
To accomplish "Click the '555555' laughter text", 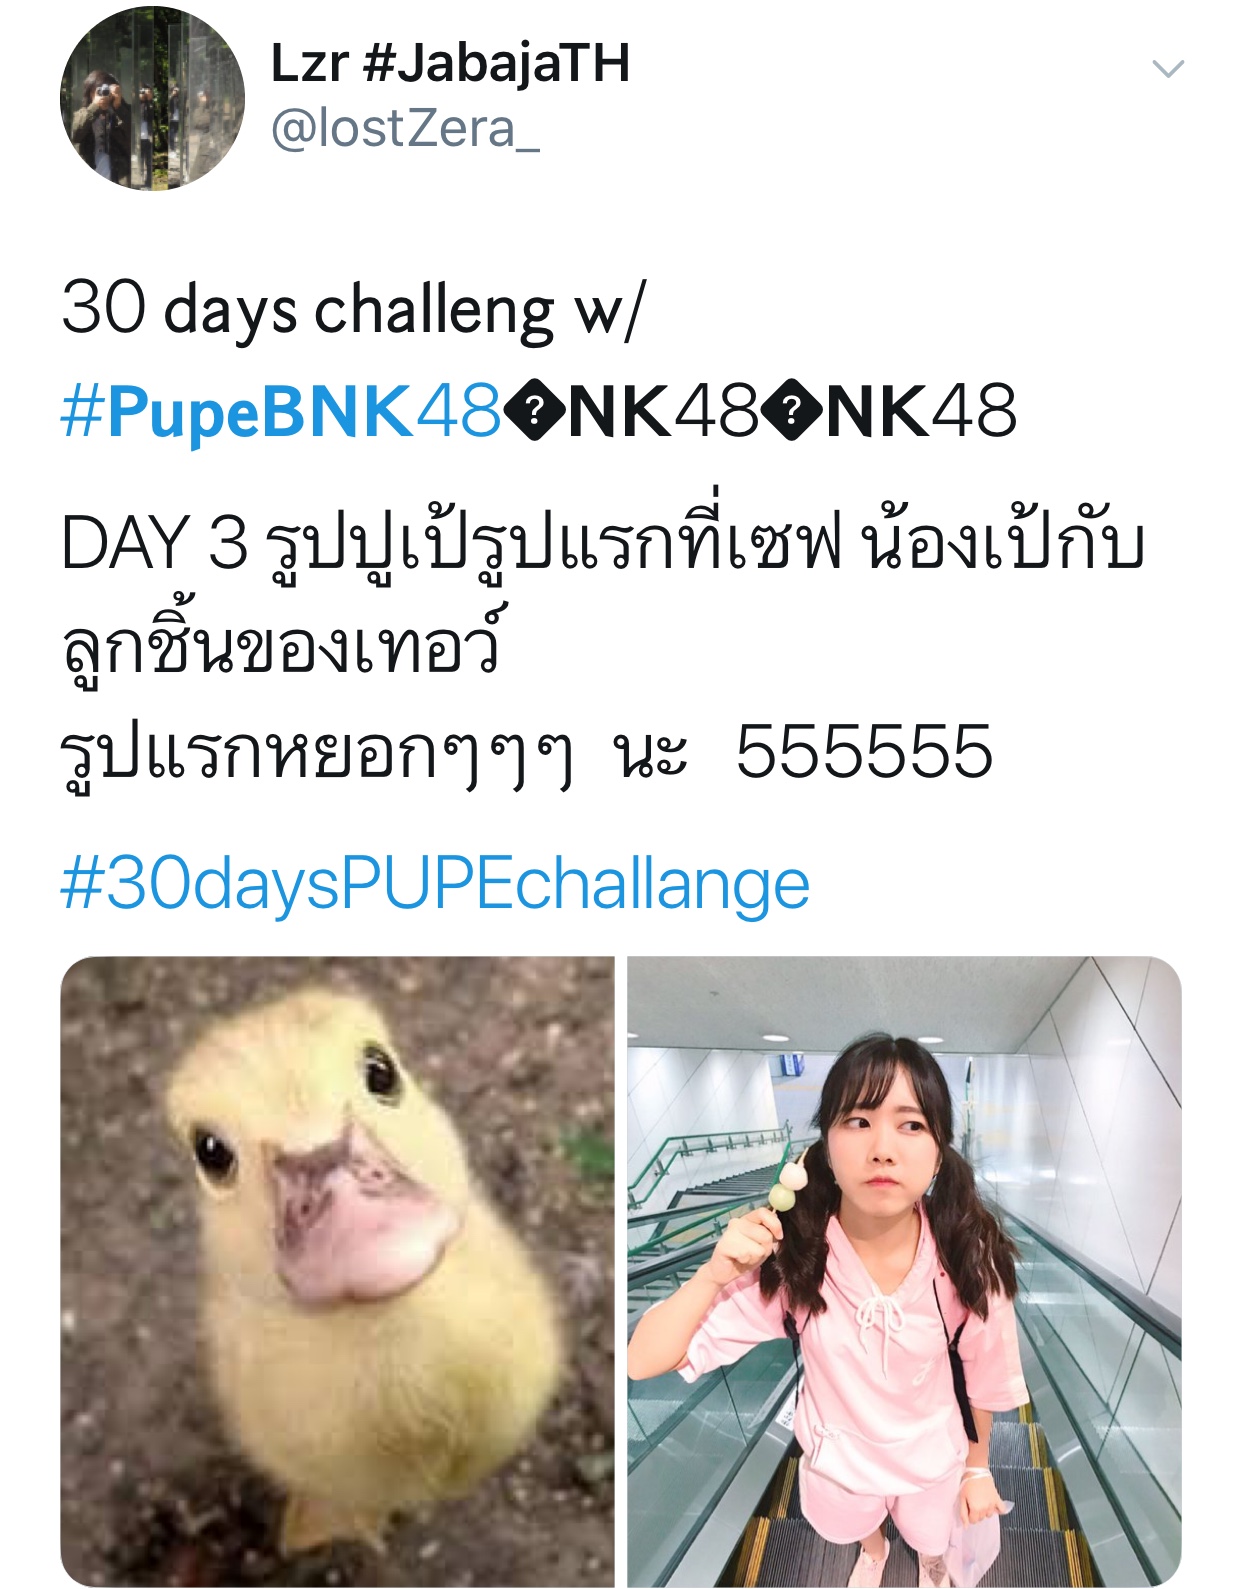I will click(x=864, y=752).
